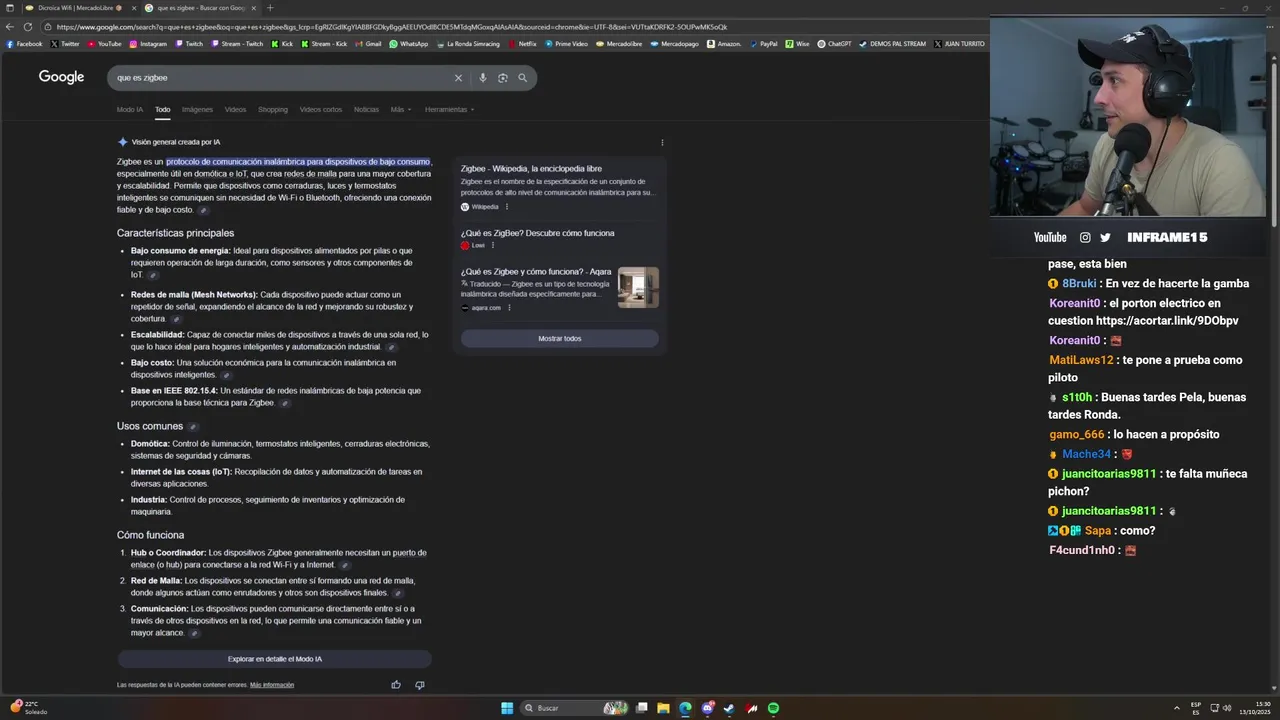Expand the 'Herramientas' dropdown
This screenshot has width=1280, height=720.
click(x=449, y=109)
